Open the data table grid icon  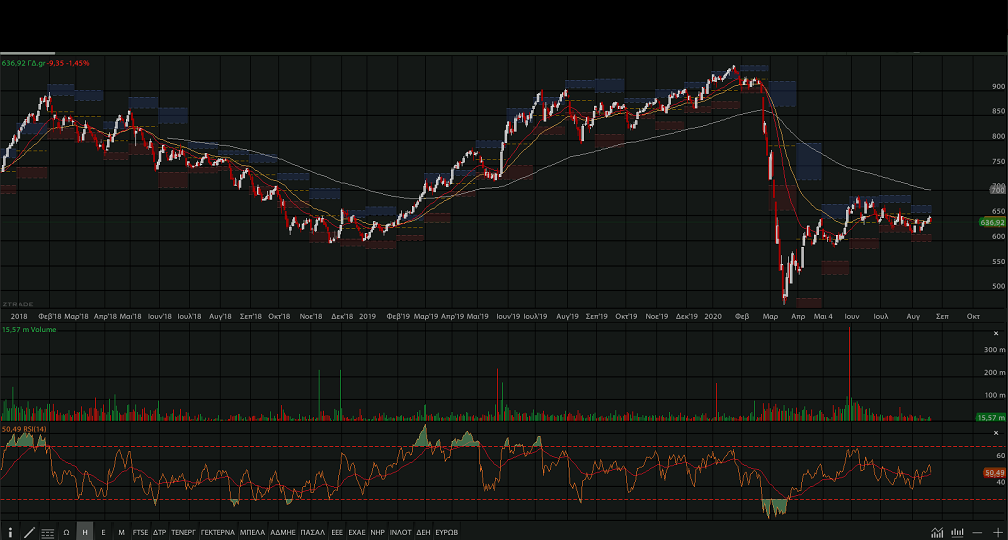tap(48, 532)
